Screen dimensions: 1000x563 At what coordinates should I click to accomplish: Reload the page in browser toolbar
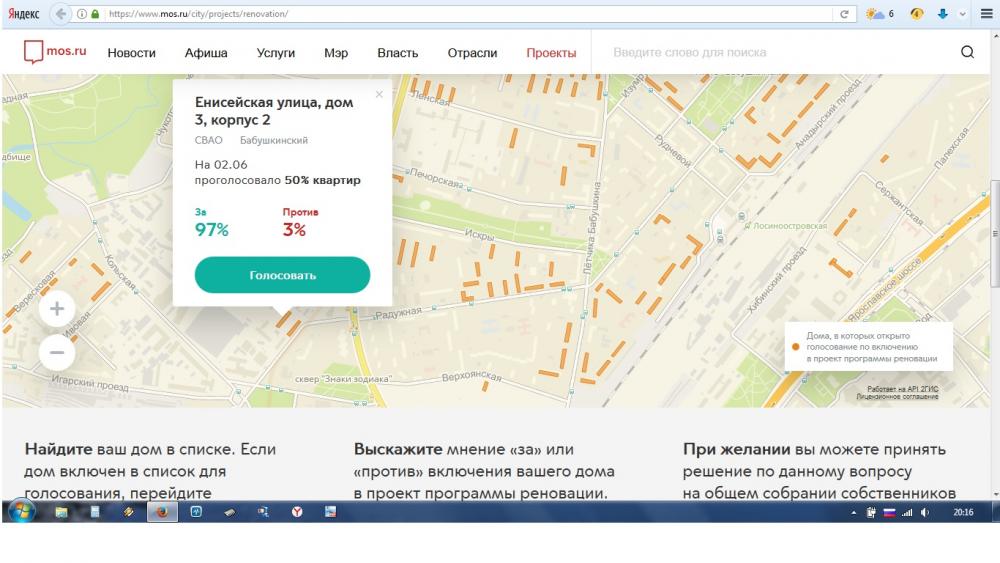point(845,15)
